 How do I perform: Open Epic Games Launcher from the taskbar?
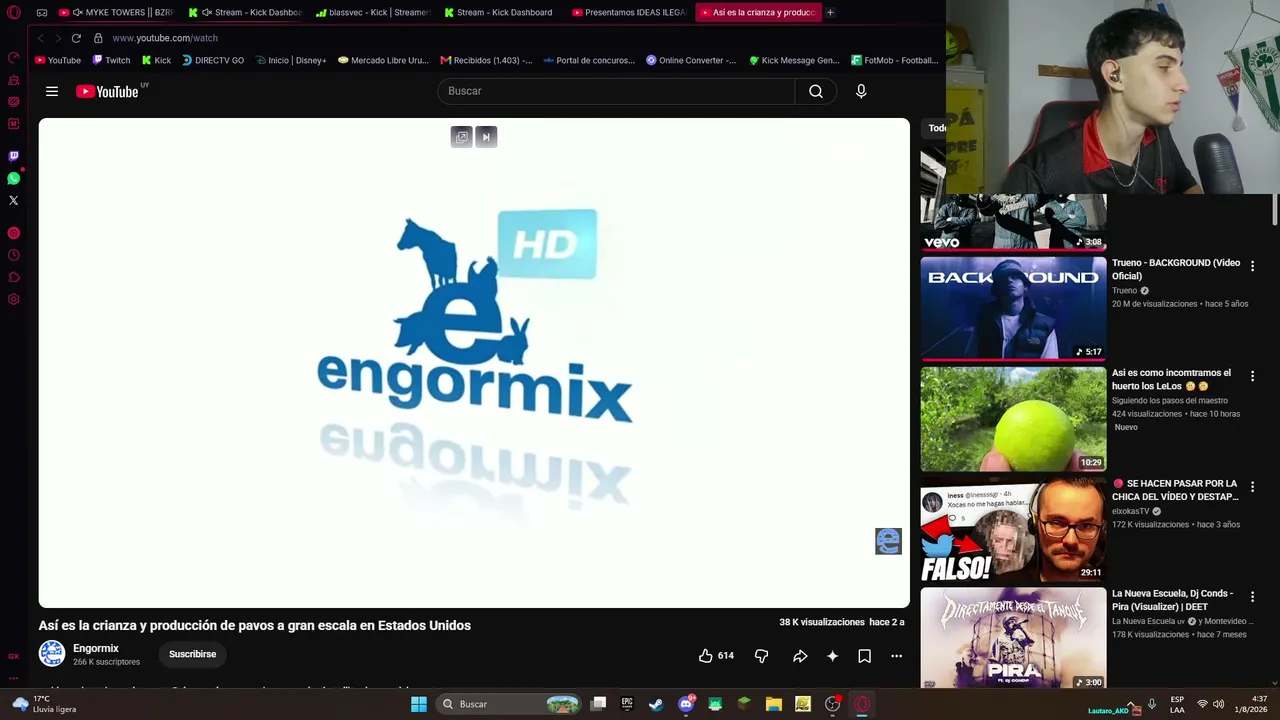tap(627, 704)
